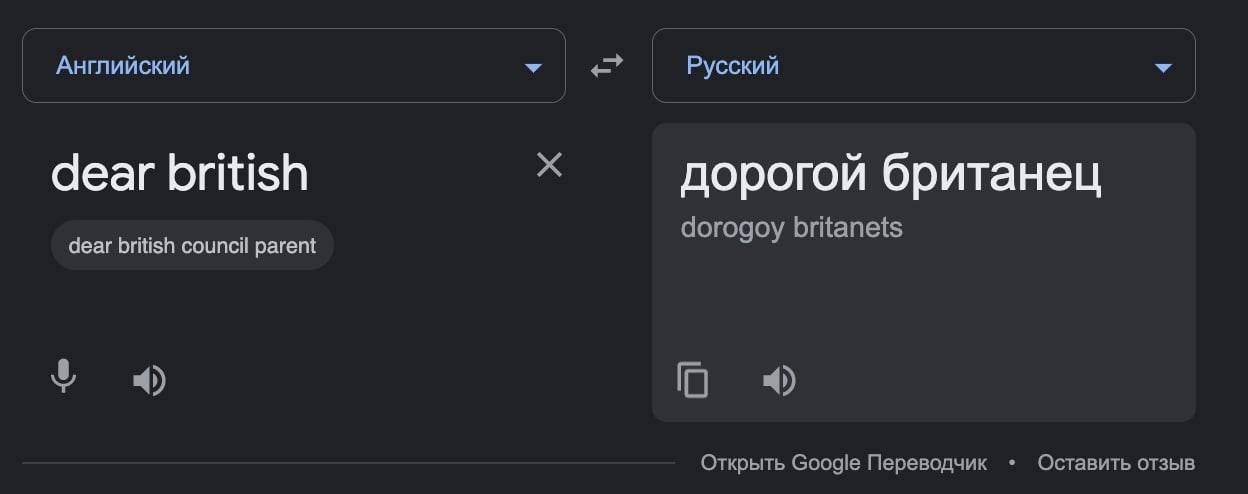Choose suggestion 'dear british council parent'
Image resolution: width=1248 pixels, height=494 pixels.
pos(192,245)
